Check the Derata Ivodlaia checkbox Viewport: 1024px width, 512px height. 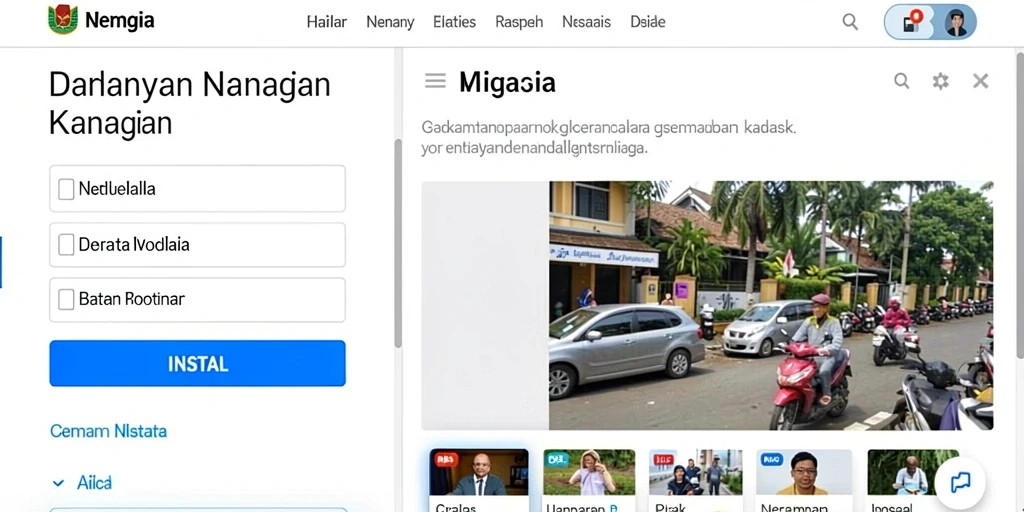point(66,245)
